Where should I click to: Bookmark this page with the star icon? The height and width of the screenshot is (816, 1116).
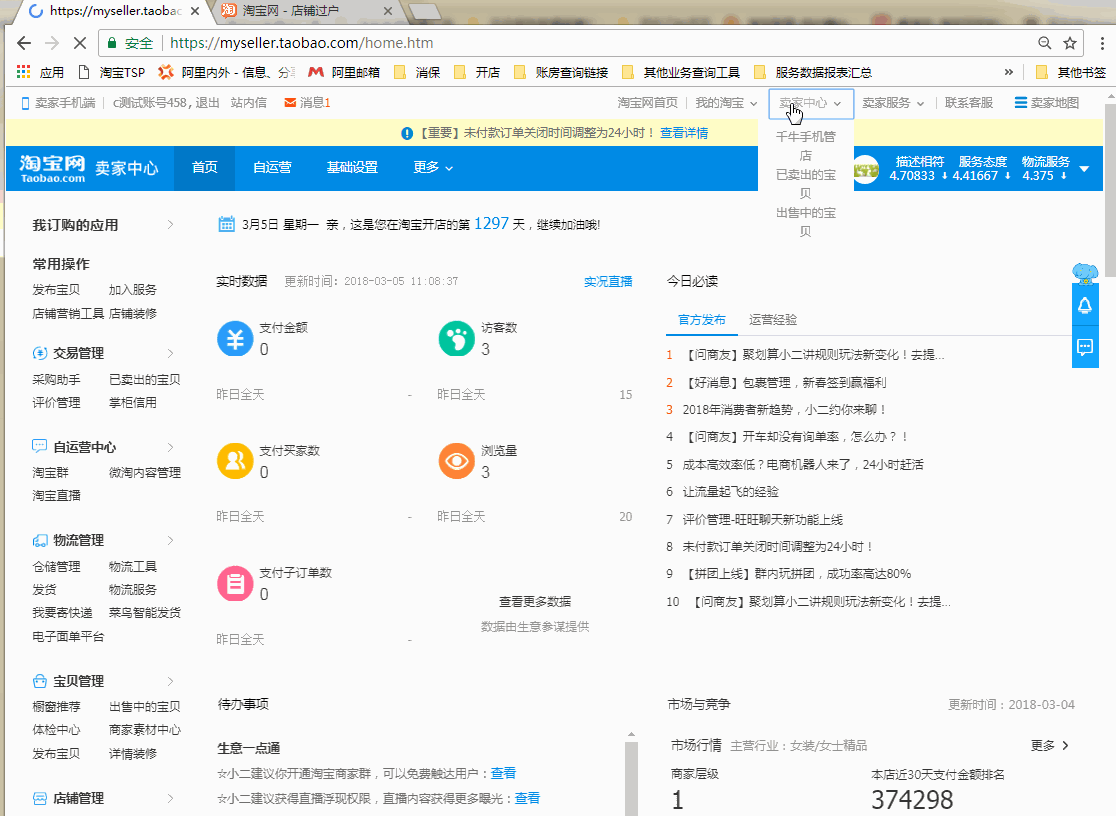(1070, 43)
